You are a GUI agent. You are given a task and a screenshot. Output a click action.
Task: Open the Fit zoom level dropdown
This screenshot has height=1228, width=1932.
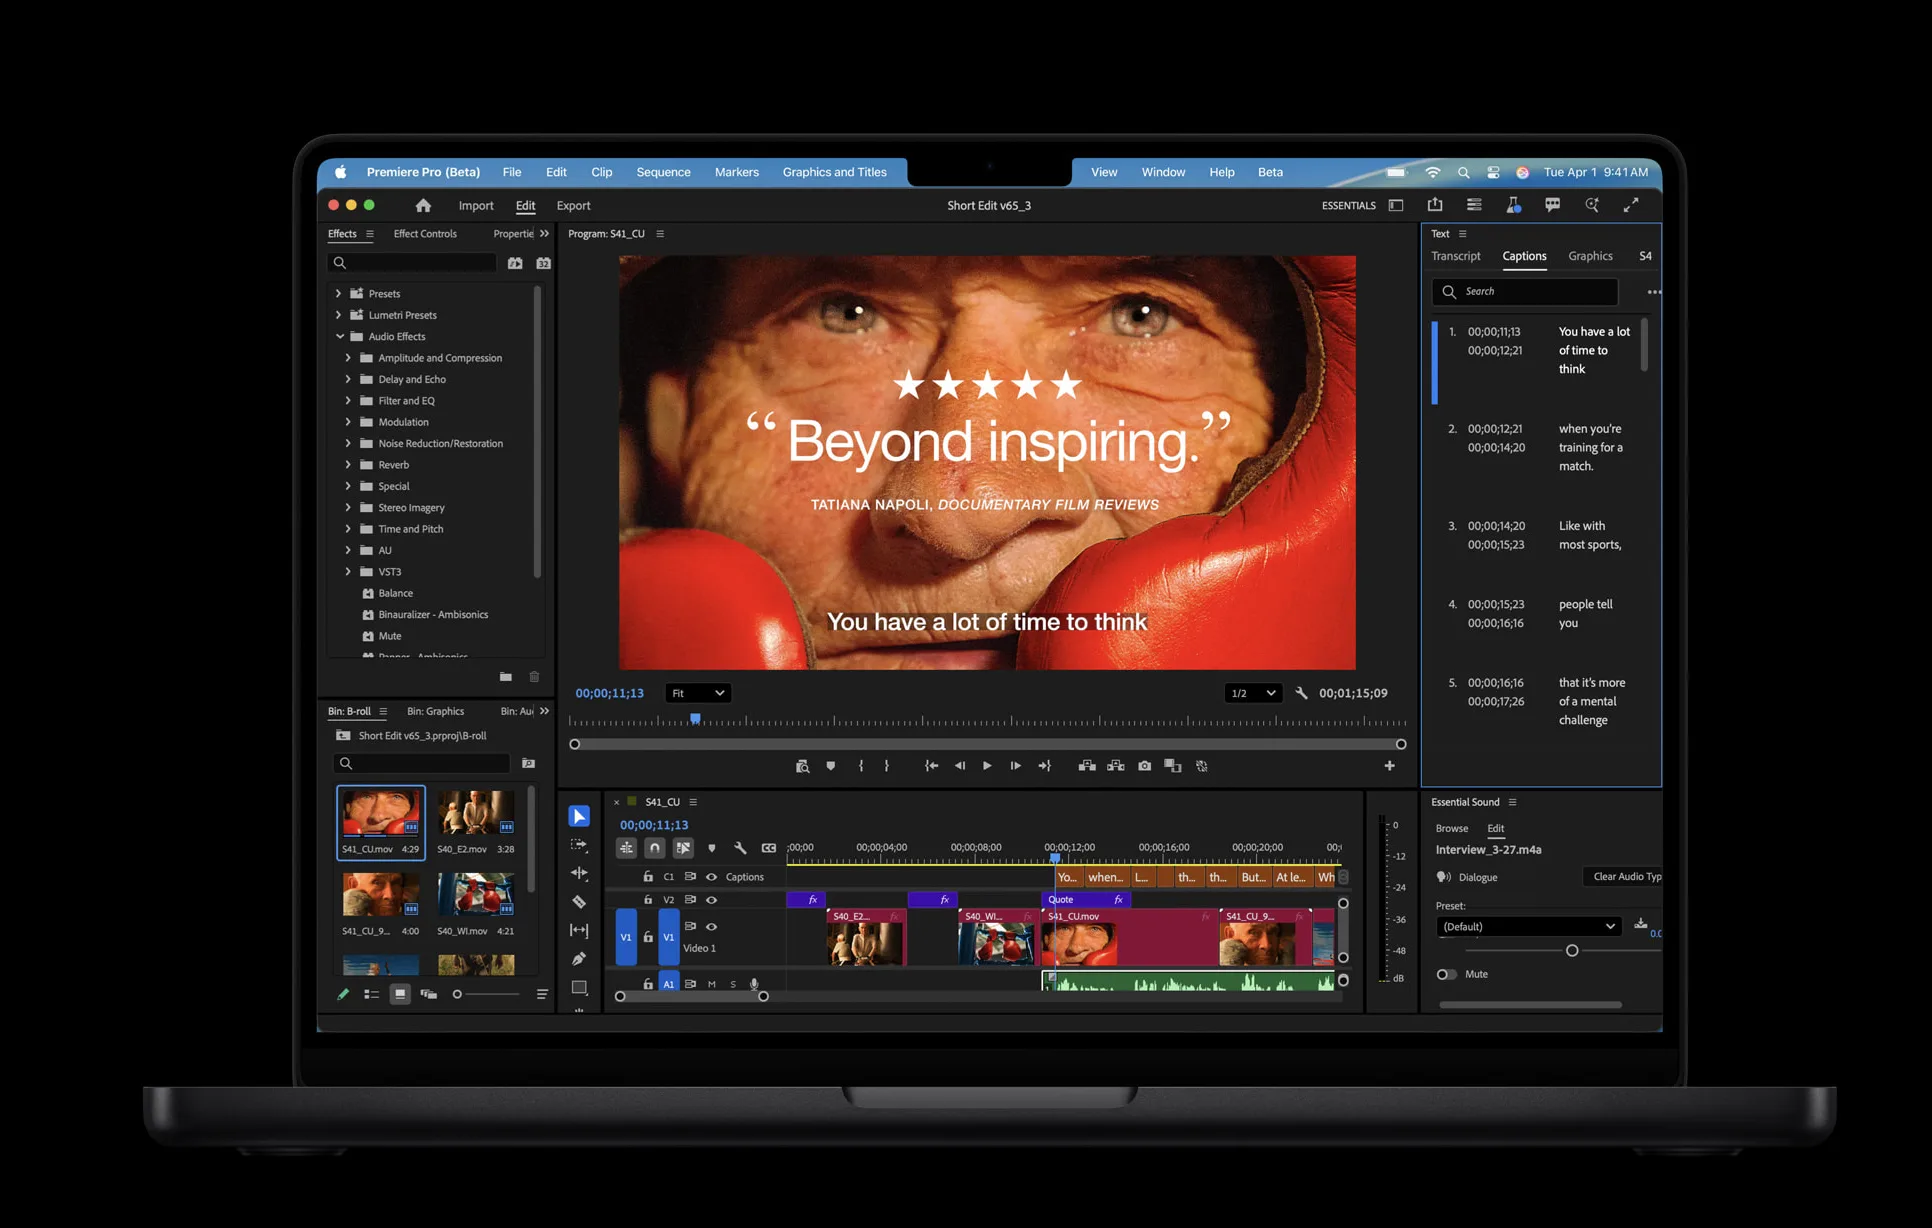698,693
